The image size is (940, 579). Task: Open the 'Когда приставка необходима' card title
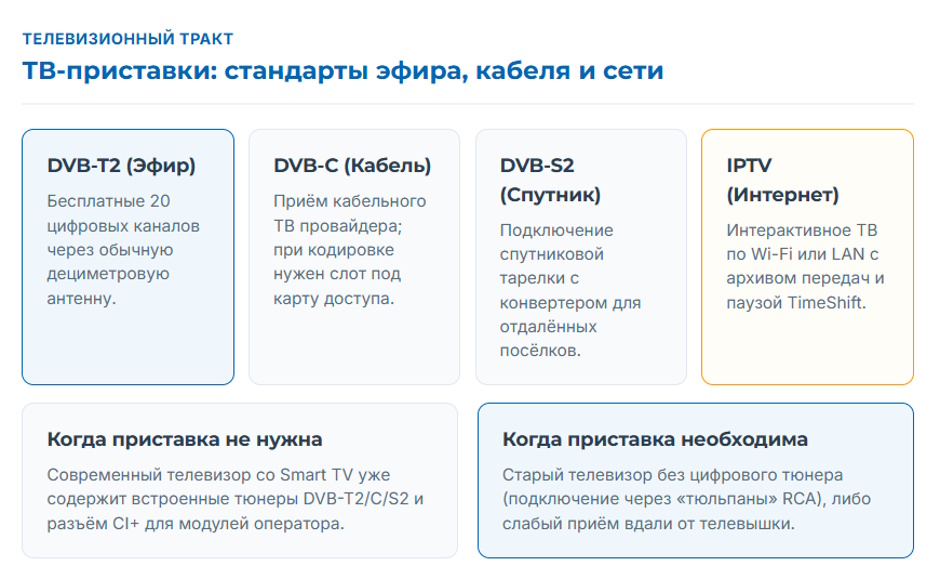pos(655,439)
